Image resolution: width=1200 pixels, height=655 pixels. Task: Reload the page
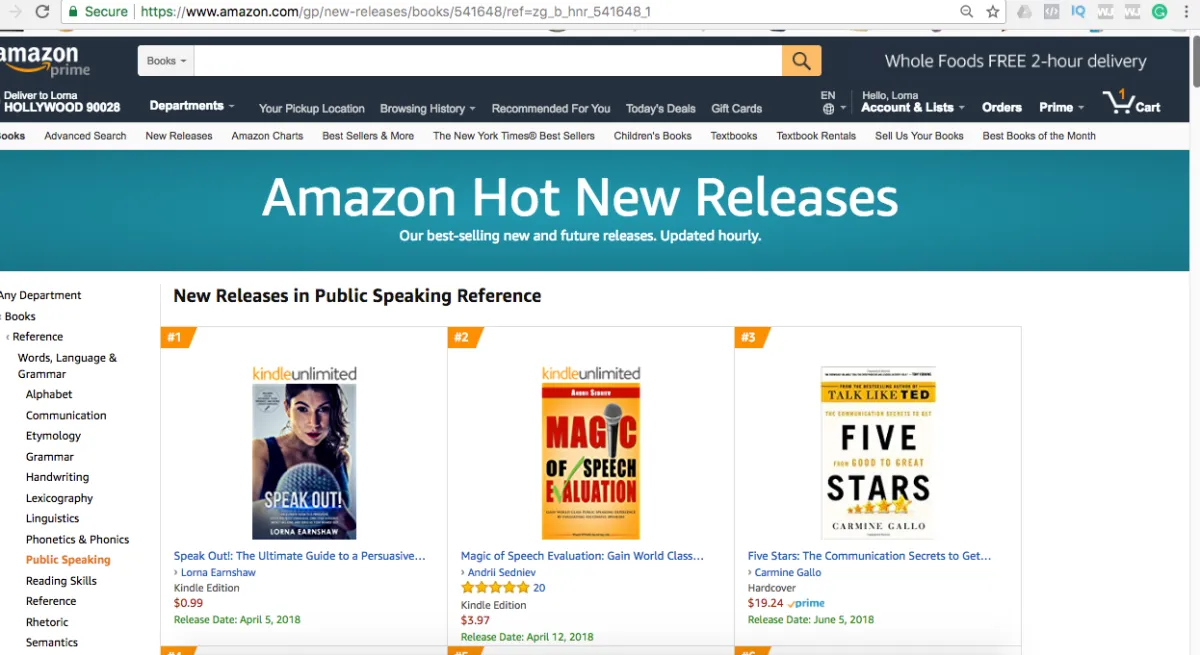click(42, 12)
